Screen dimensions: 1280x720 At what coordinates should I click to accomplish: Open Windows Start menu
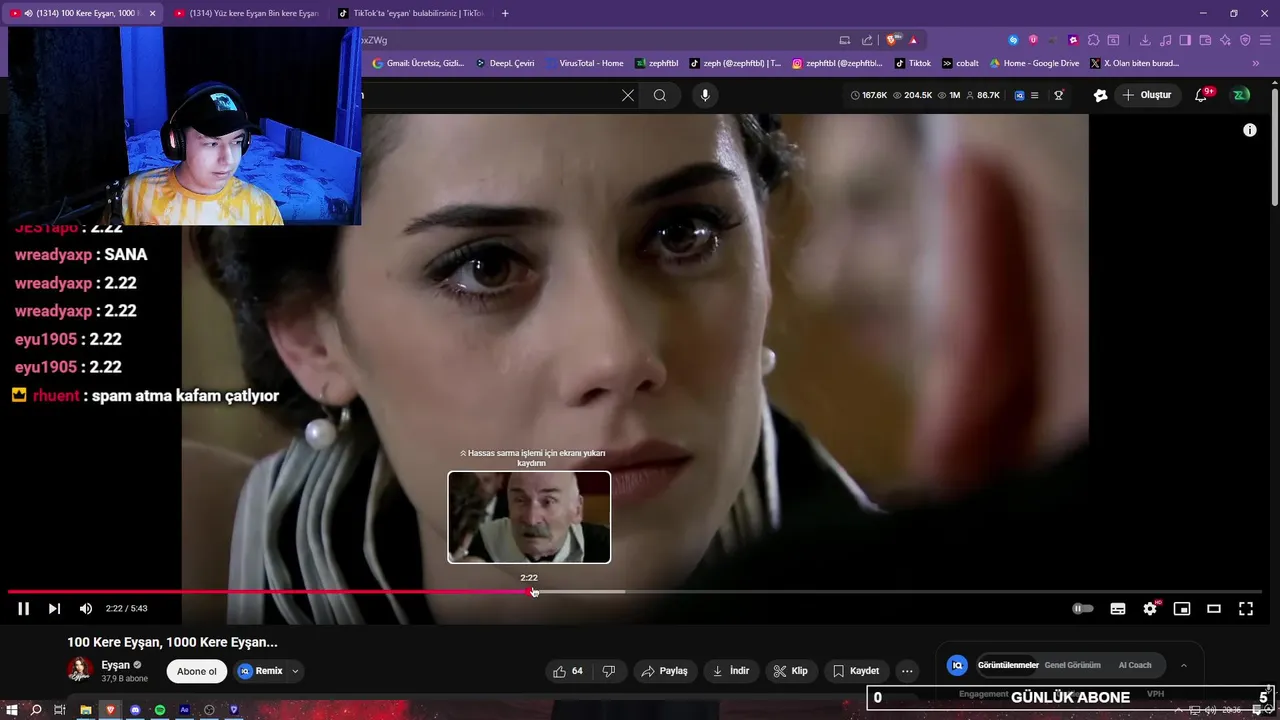(11, 710)
